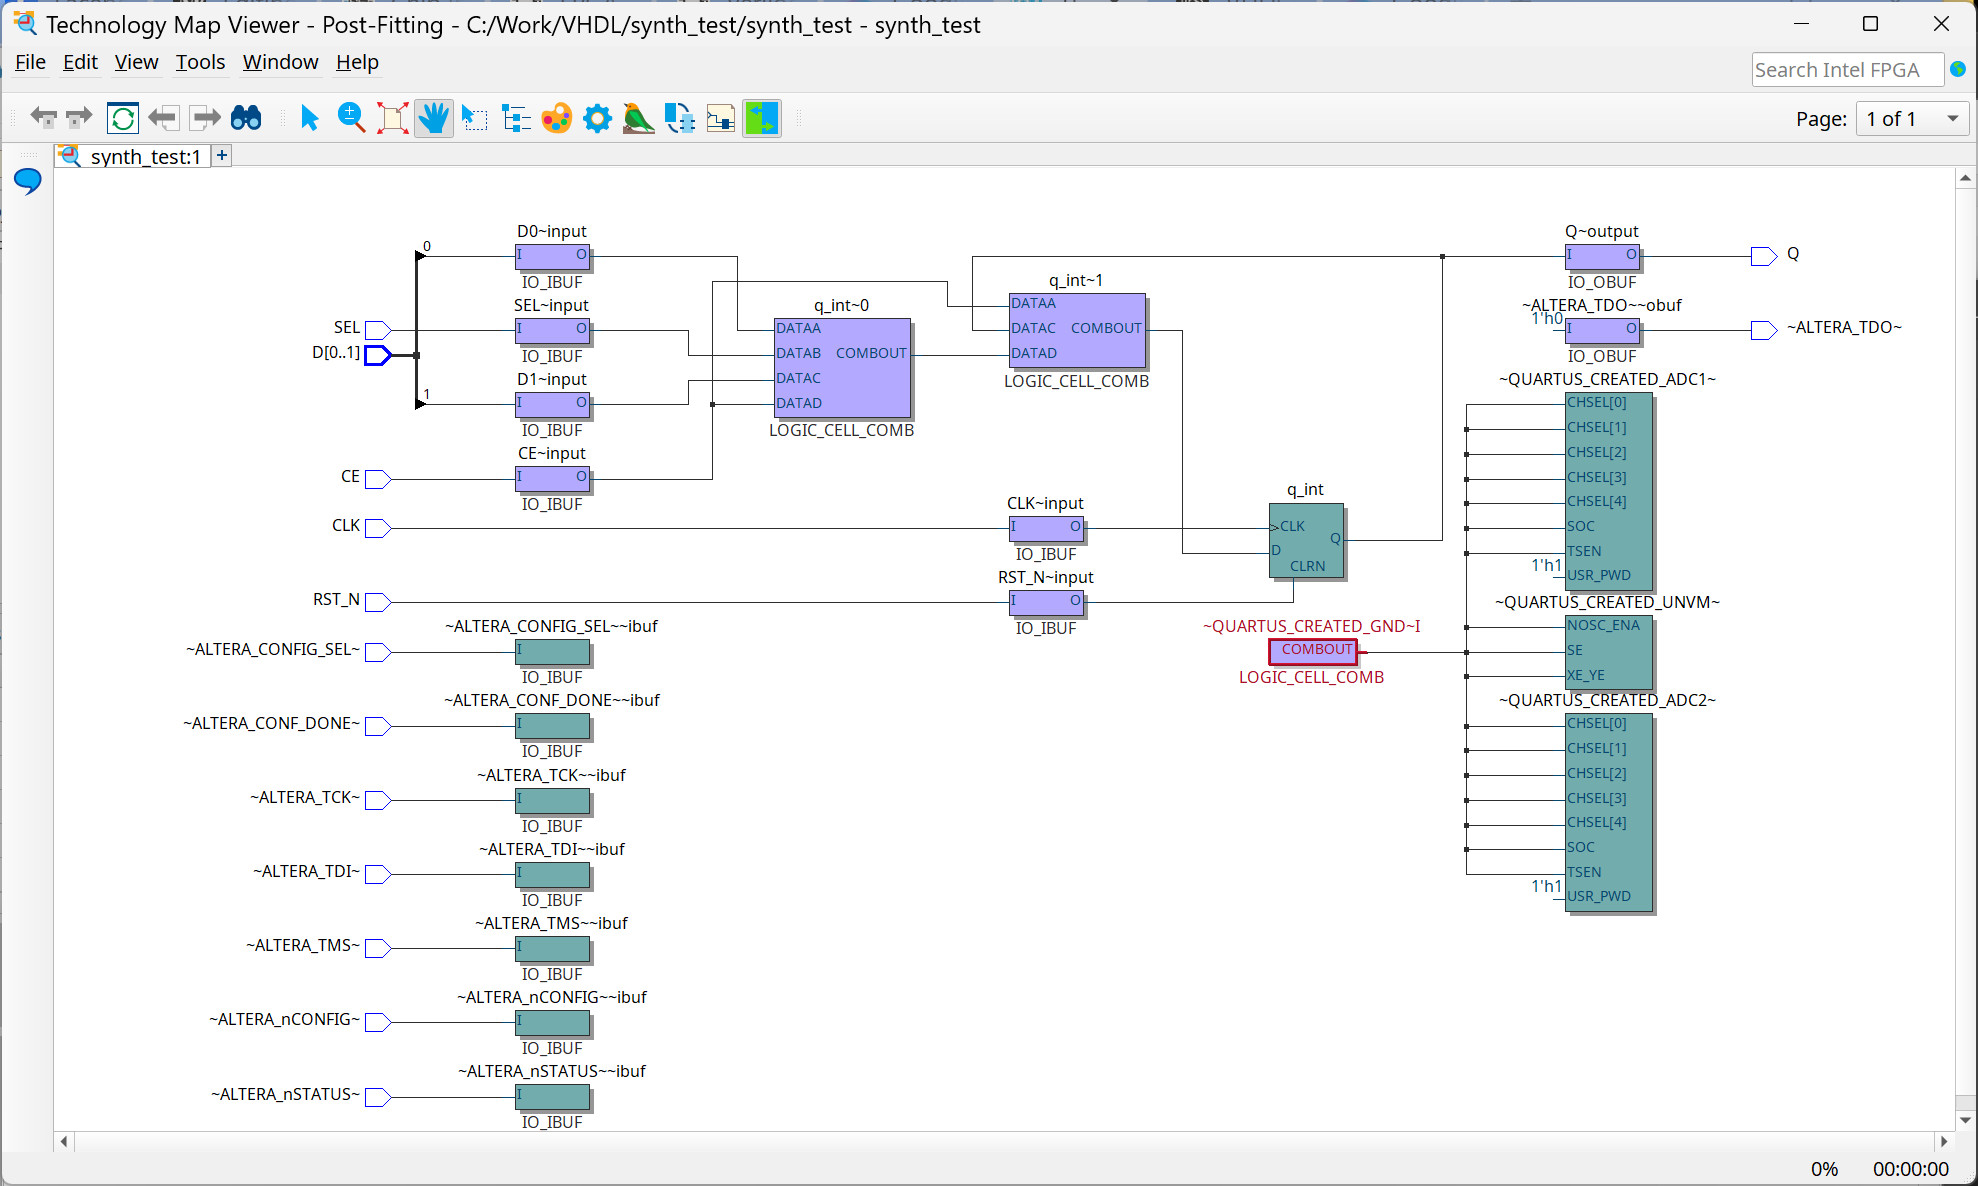Click the Search Intel FPGA field
1978x1186 pixels.
pyautogui.click(x=1846, y=70)
